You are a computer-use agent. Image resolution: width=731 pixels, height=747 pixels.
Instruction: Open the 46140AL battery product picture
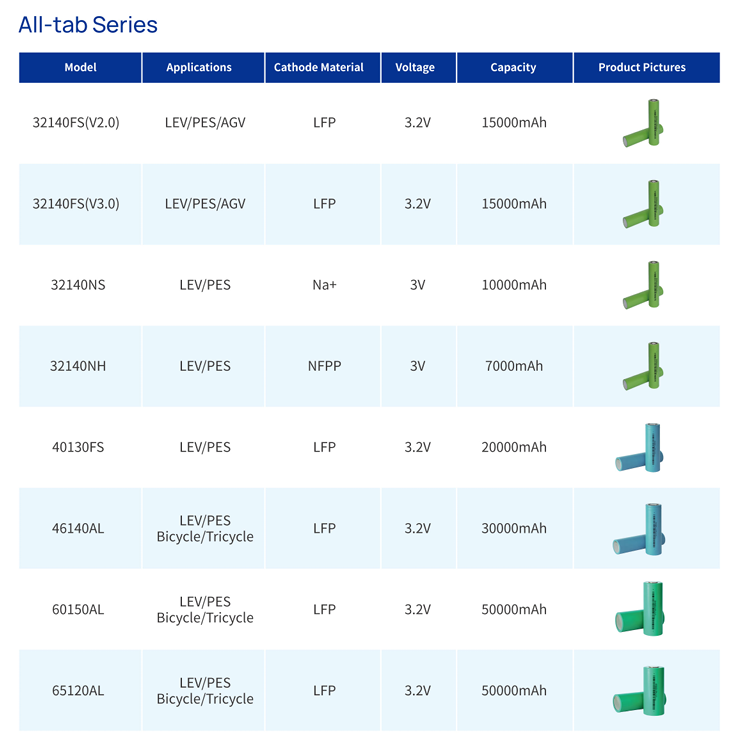pyautogui.click(x=640, y=528)
